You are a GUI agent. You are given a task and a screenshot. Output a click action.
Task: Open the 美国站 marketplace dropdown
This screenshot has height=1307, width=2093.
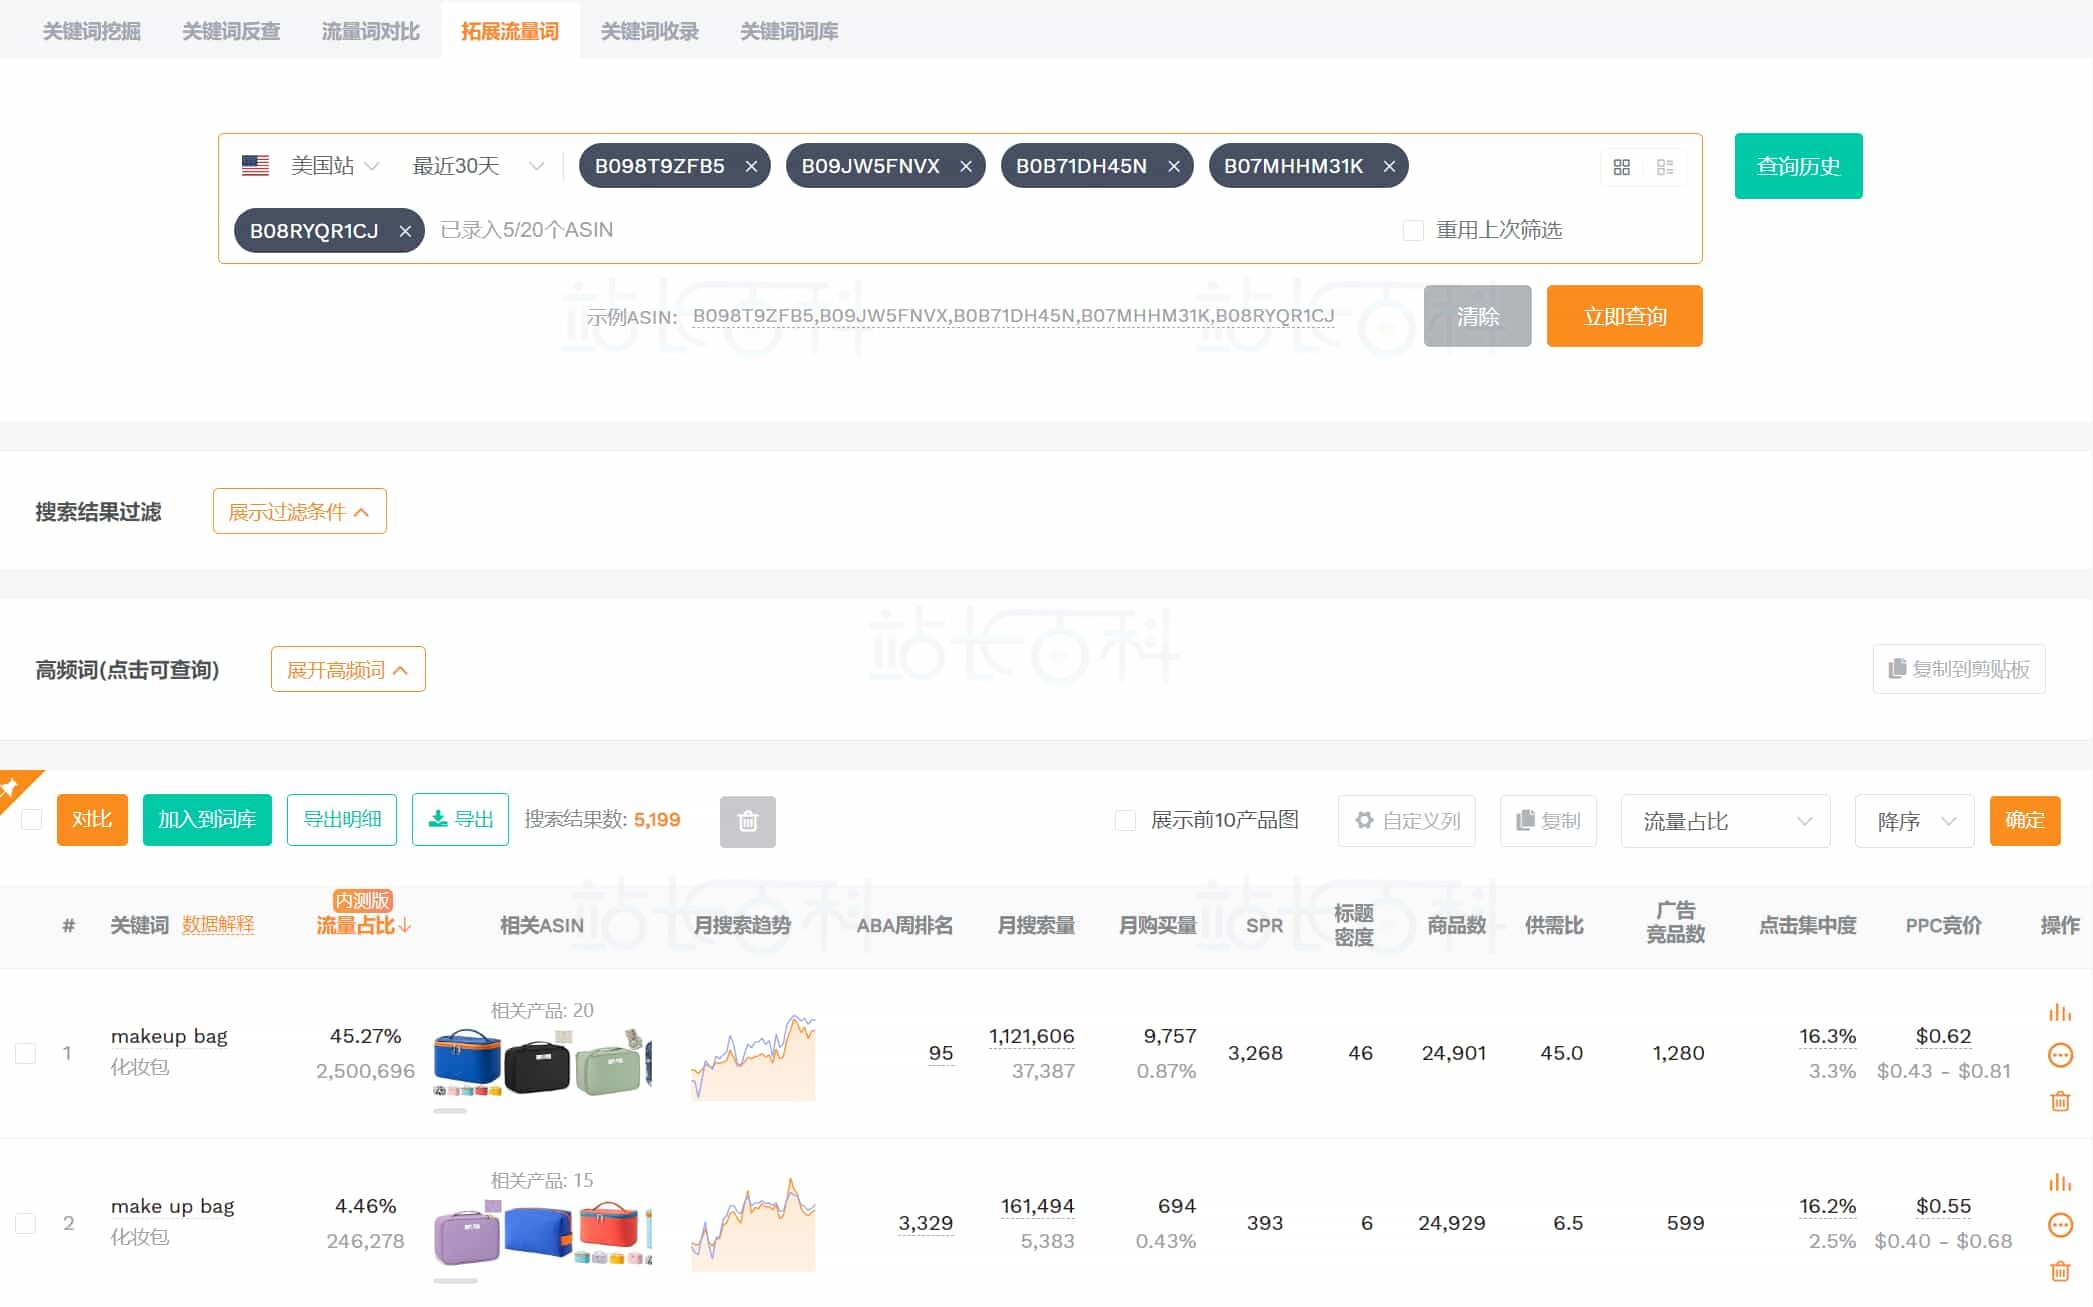coord(330,166)
